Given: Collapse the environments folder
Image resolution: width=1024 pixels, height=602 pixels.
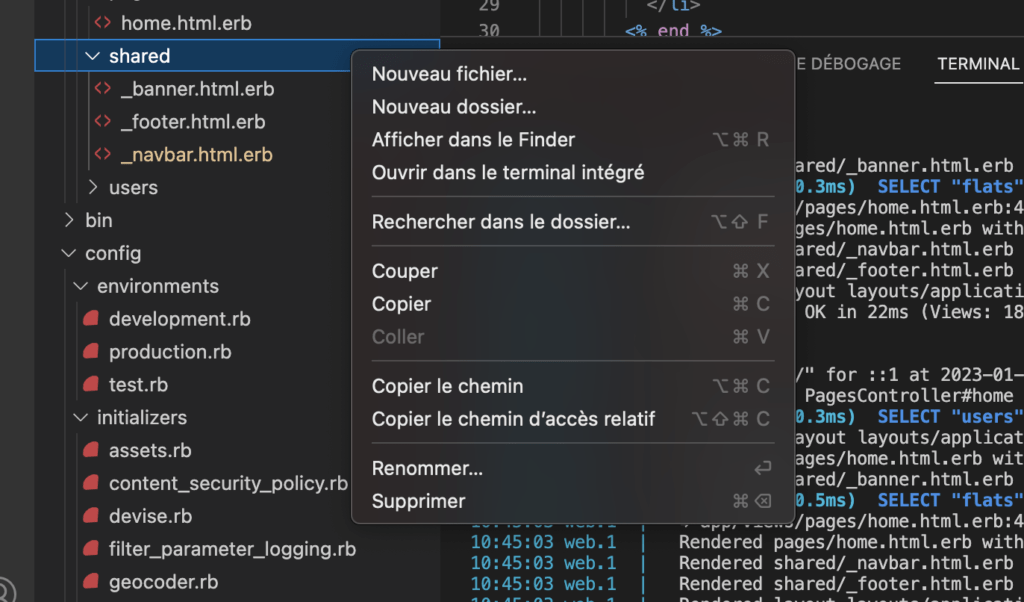Looking at the screenshot, I should coord(158,286).
